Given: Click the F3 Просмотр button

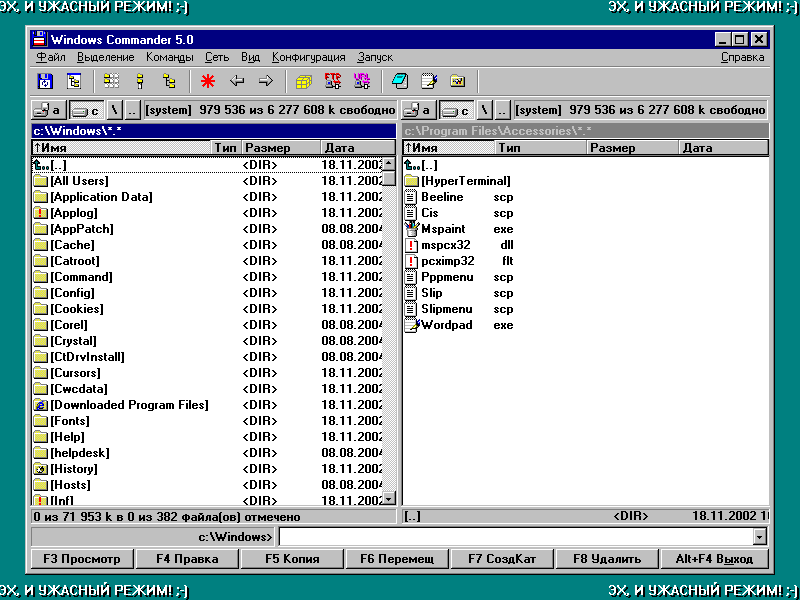Looking at the screenshot, I should (x=82, y=559).
